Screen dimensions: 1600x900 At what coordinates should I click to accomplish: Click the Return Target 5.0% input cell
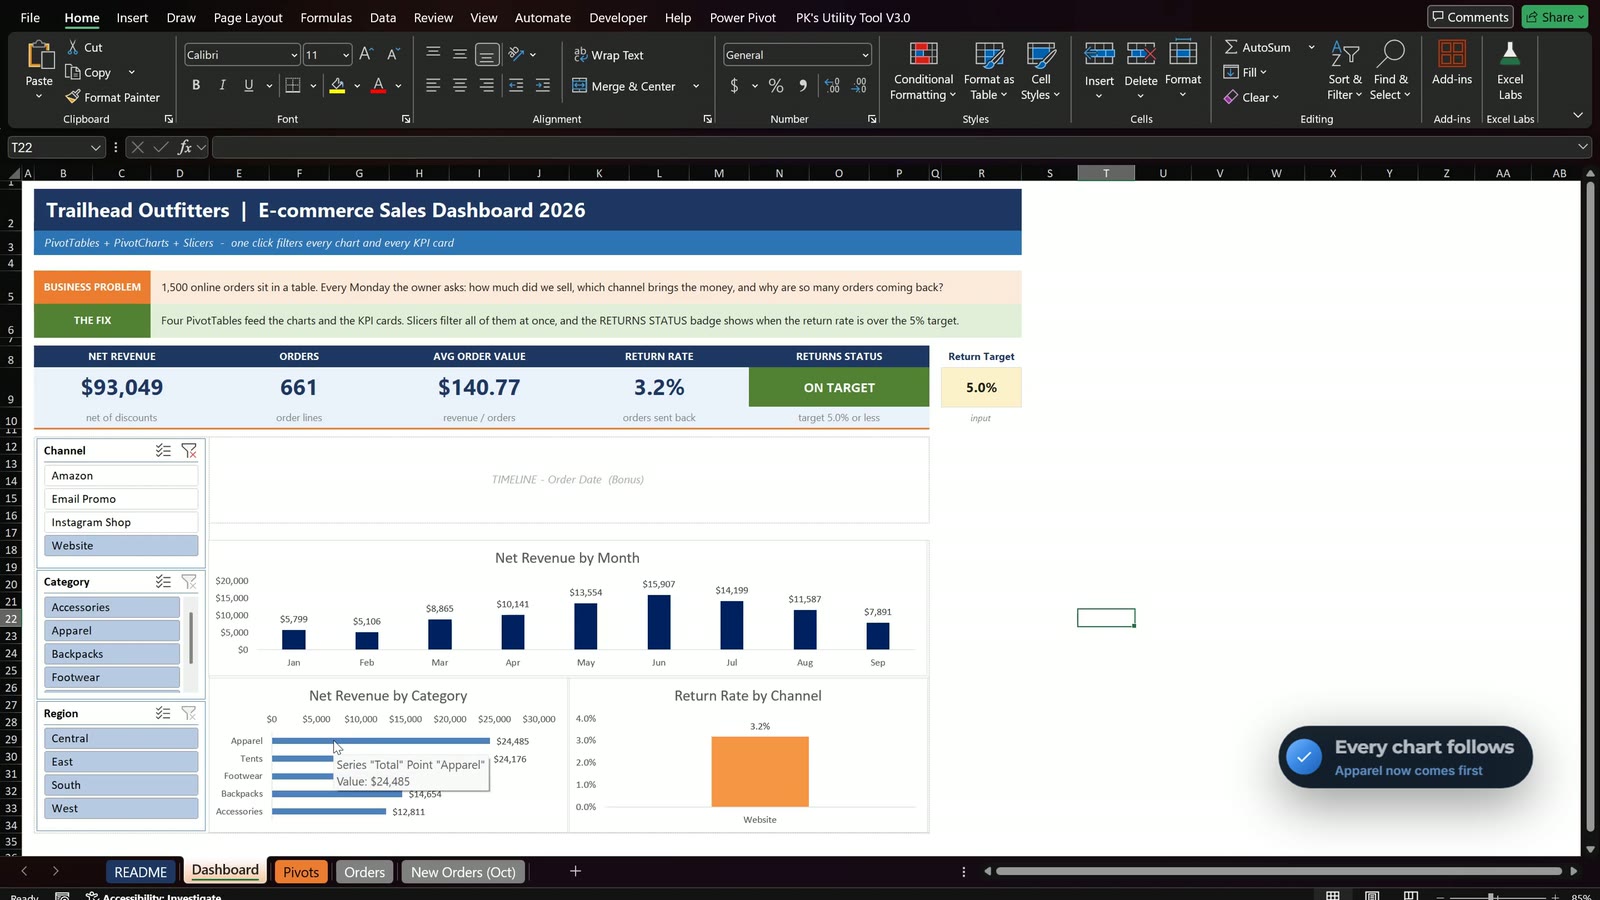981,387
